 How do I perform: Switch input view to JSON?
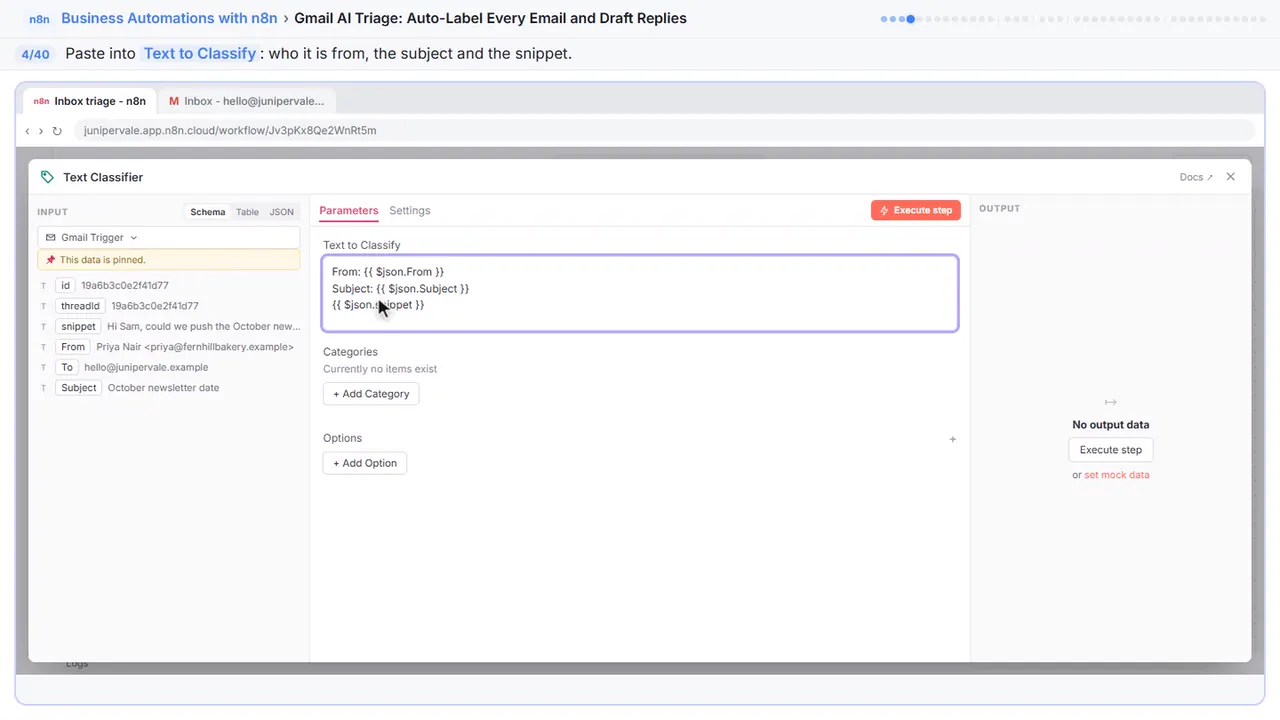pyautogui.click(x=282, y=212)
